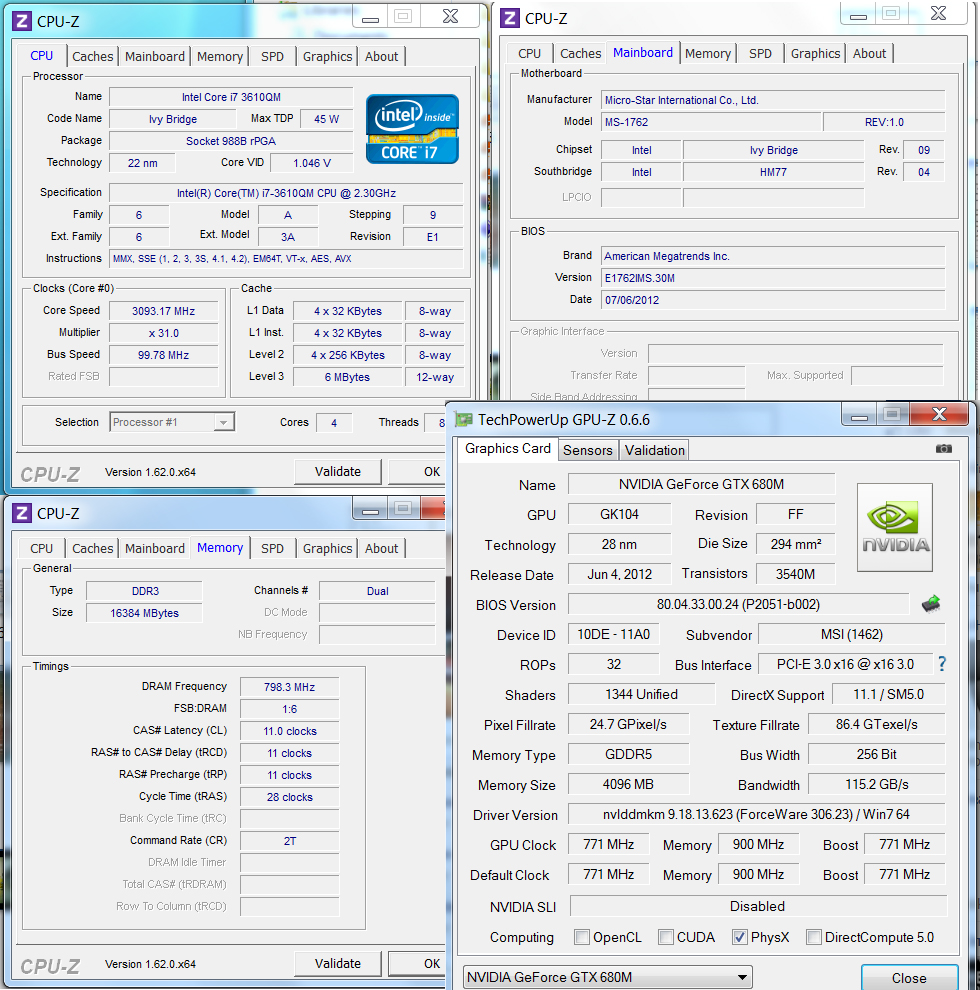Viewport: 980px width, 990px height.
Task: Click the Instructions field listing MMX, SSE
Action: click(286, 258)
